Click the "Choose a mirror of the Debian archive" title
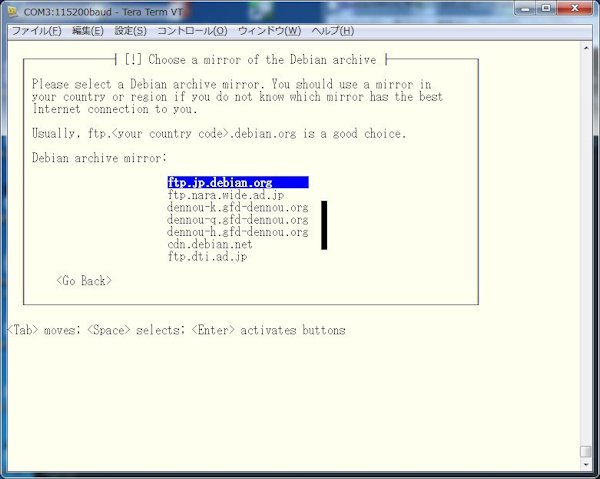The width and height of the screenshot is (600, 479). tap(262, 60)
